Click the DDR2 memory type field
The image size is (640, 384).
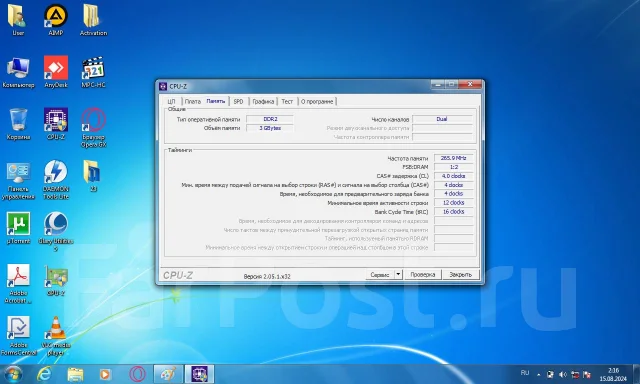tap(270, 119)
